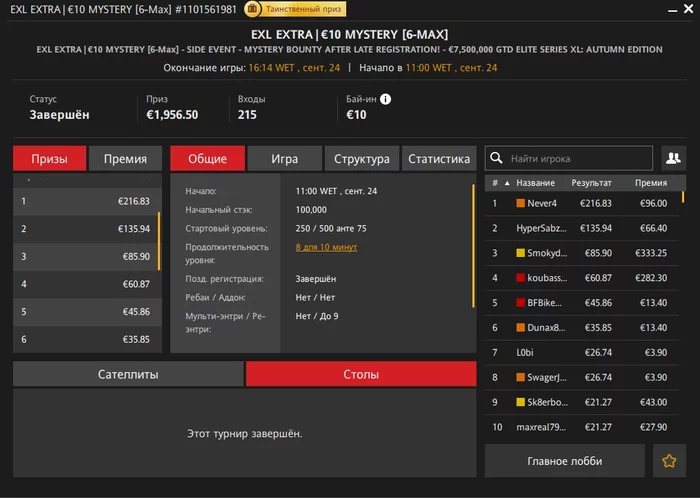Image resolution: width=700 pixels, height=498 pixels.
Task: Switch to the Сателлиты tab
Action: click(x=128, y=374)
